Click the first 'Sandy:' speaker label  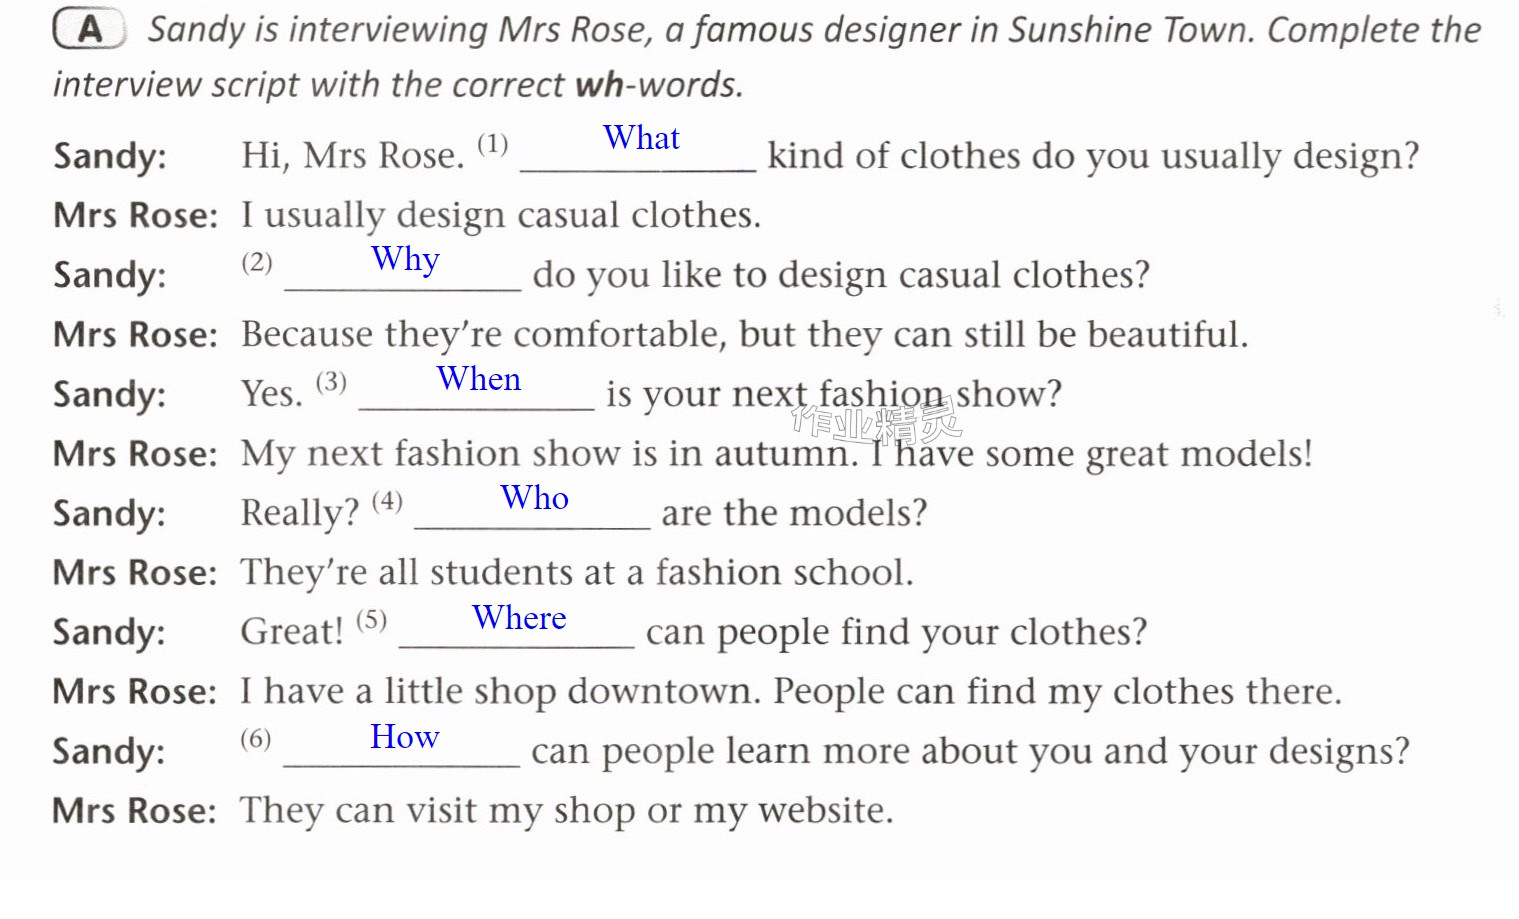[x=110, y=156]
